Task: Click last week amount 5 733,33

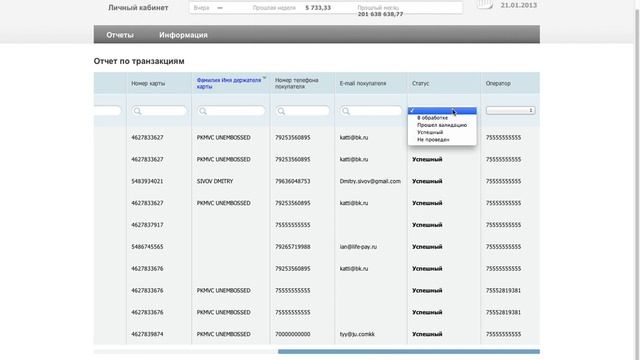Action: (x=318, y=8)
